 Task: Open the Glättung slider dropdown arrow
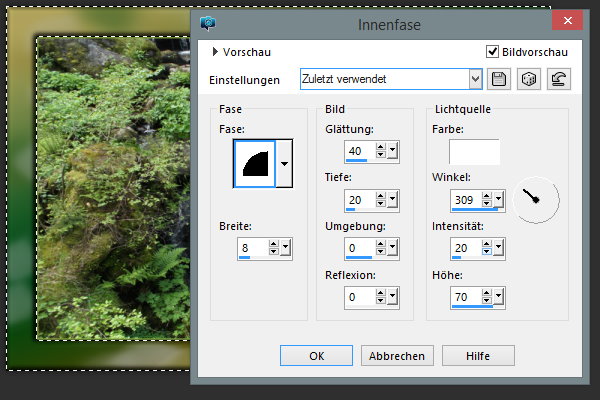pos(392,149)
